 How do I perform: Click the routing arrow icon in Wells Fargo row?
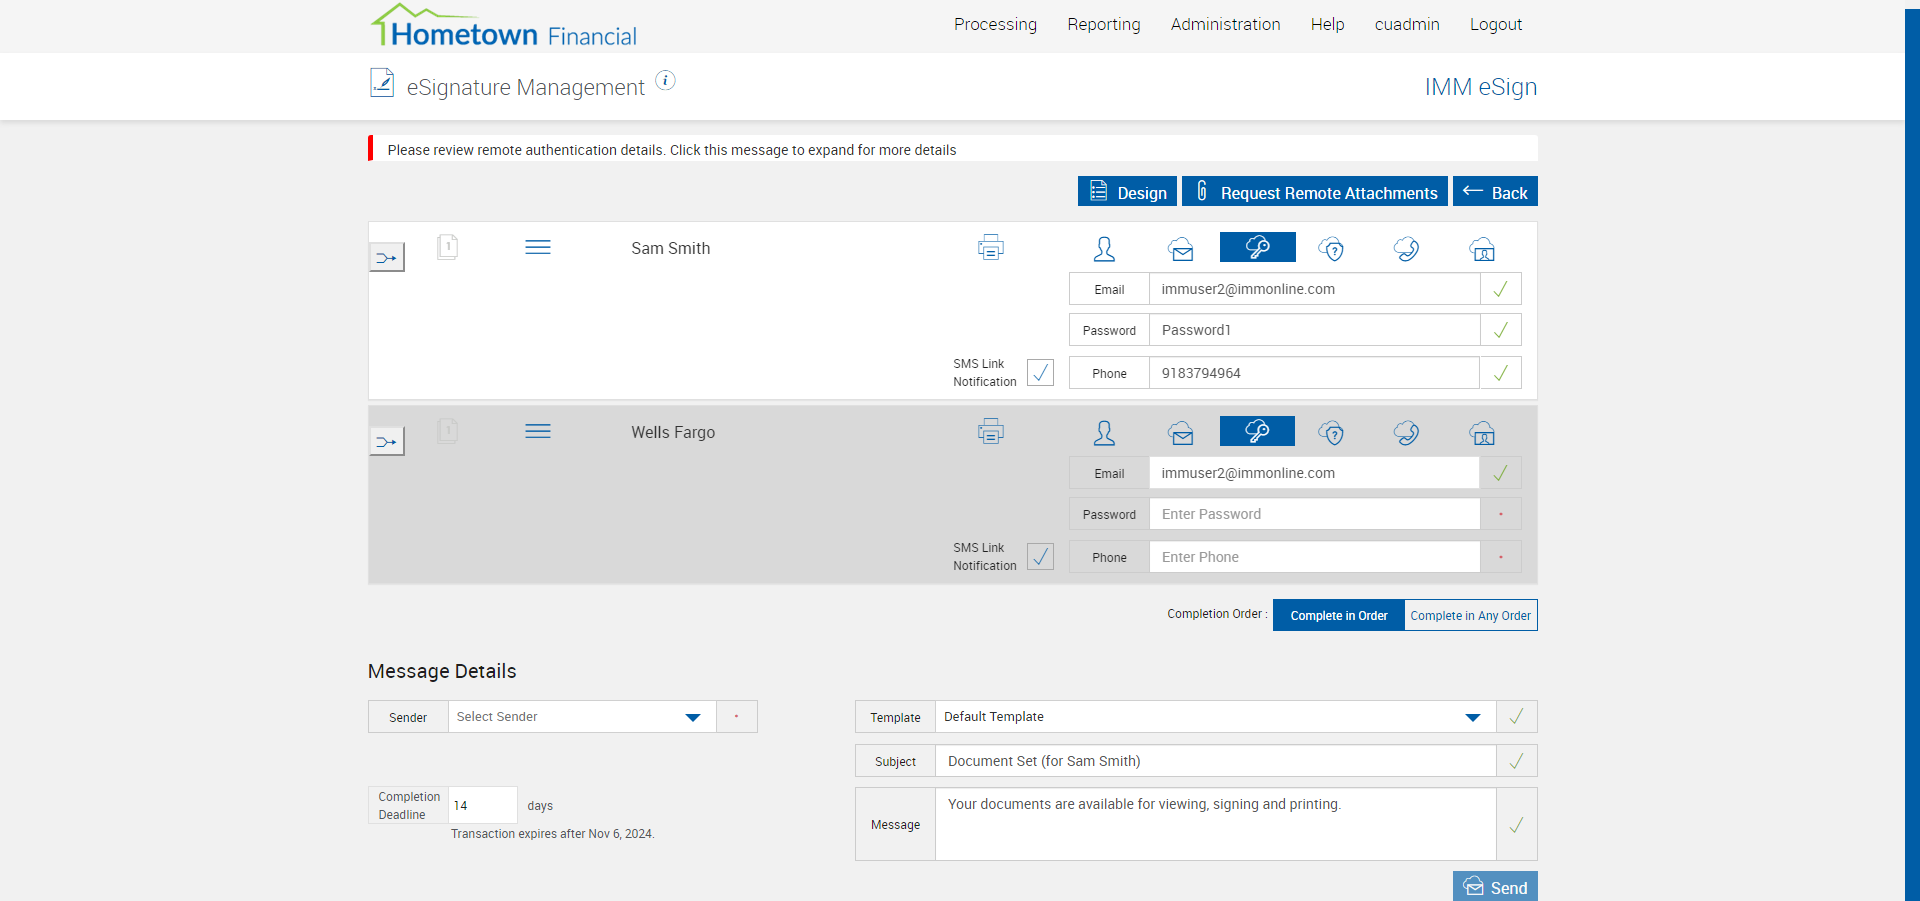pyautogui.click(x=387, y=441)
